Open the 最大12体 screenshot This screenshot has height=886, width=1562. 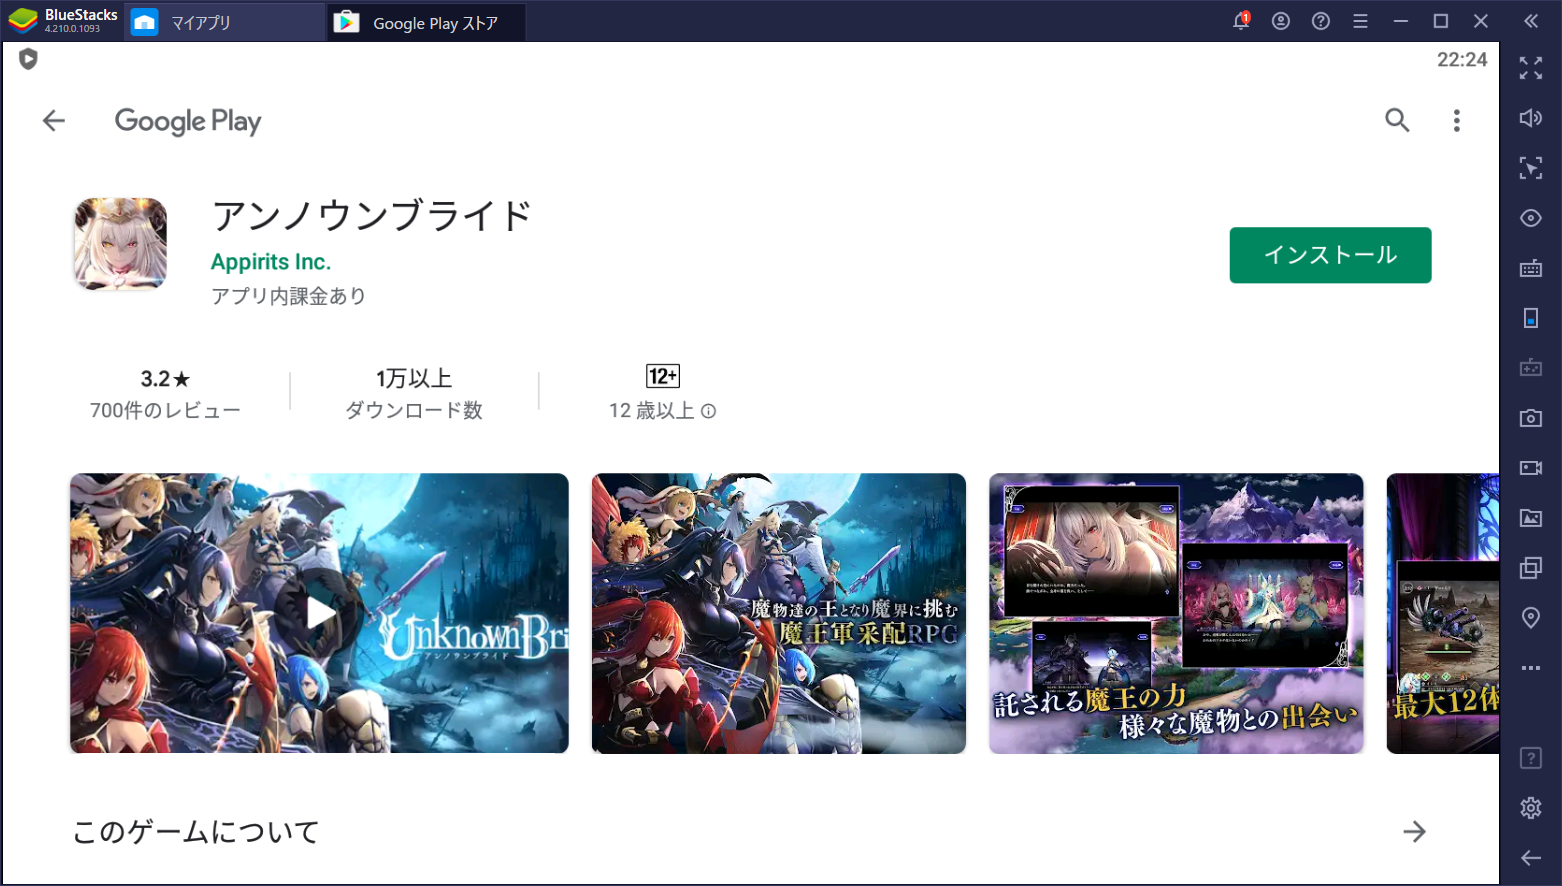1443,613
